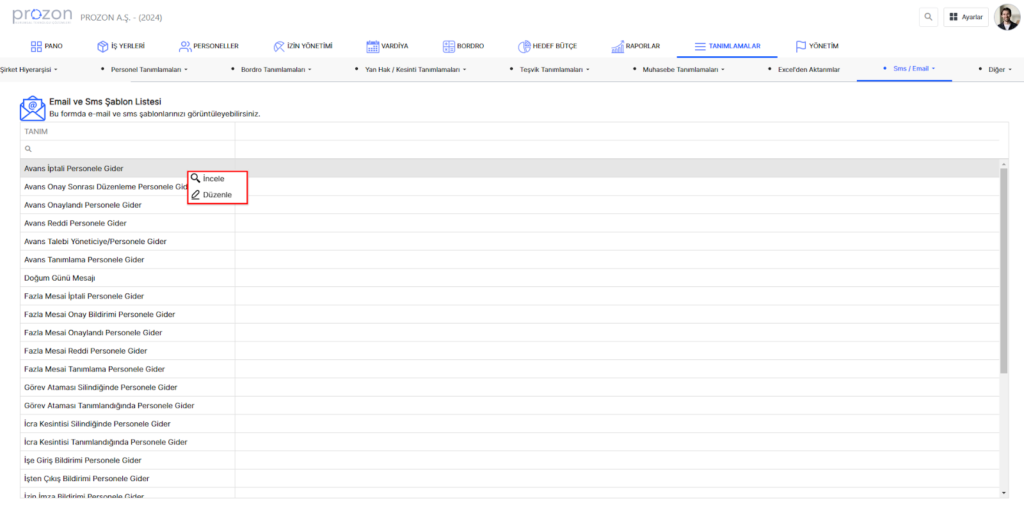Expand the Şirket Hiyerarşisi dropdown
This screenshot has height=508, width=1024.
[28, 69]
